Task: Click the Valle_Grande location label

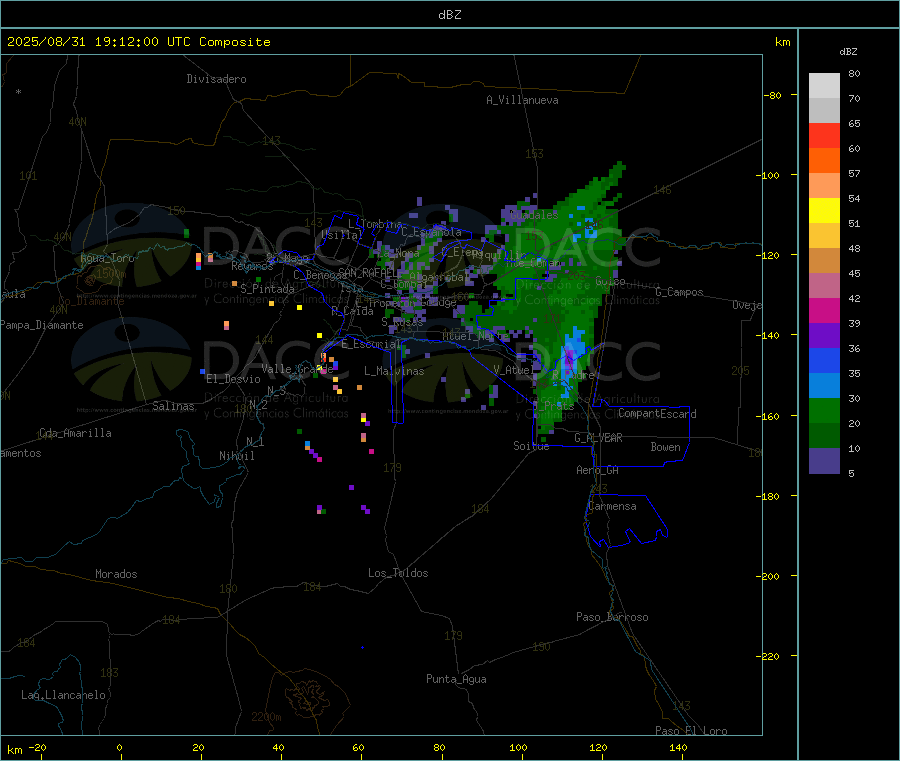Action: point(297,369)
